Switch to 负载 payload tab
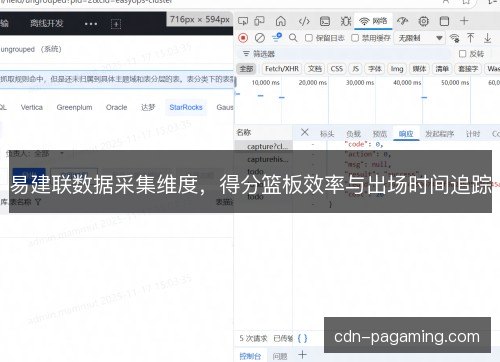 (353, 134)
